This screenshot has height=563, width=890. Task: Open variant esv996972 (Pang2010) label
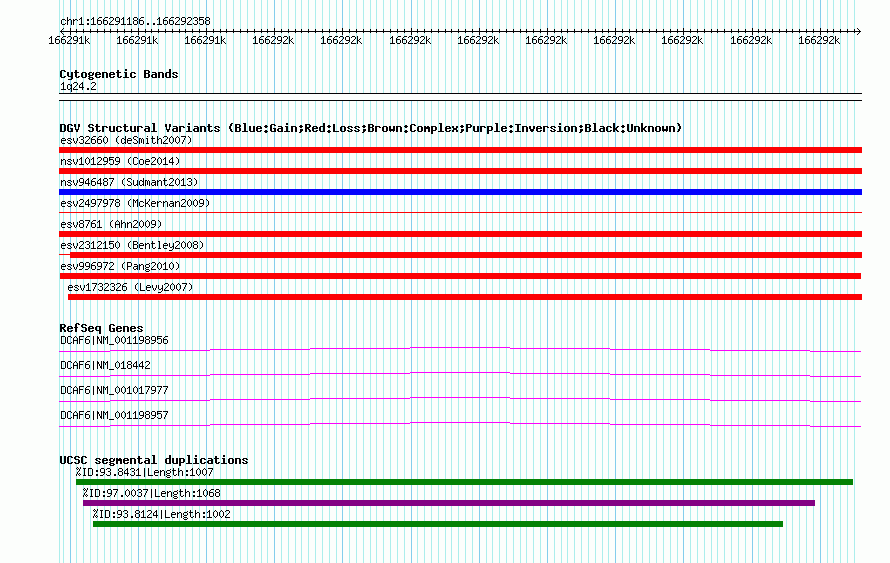click(x=120, y=266)
